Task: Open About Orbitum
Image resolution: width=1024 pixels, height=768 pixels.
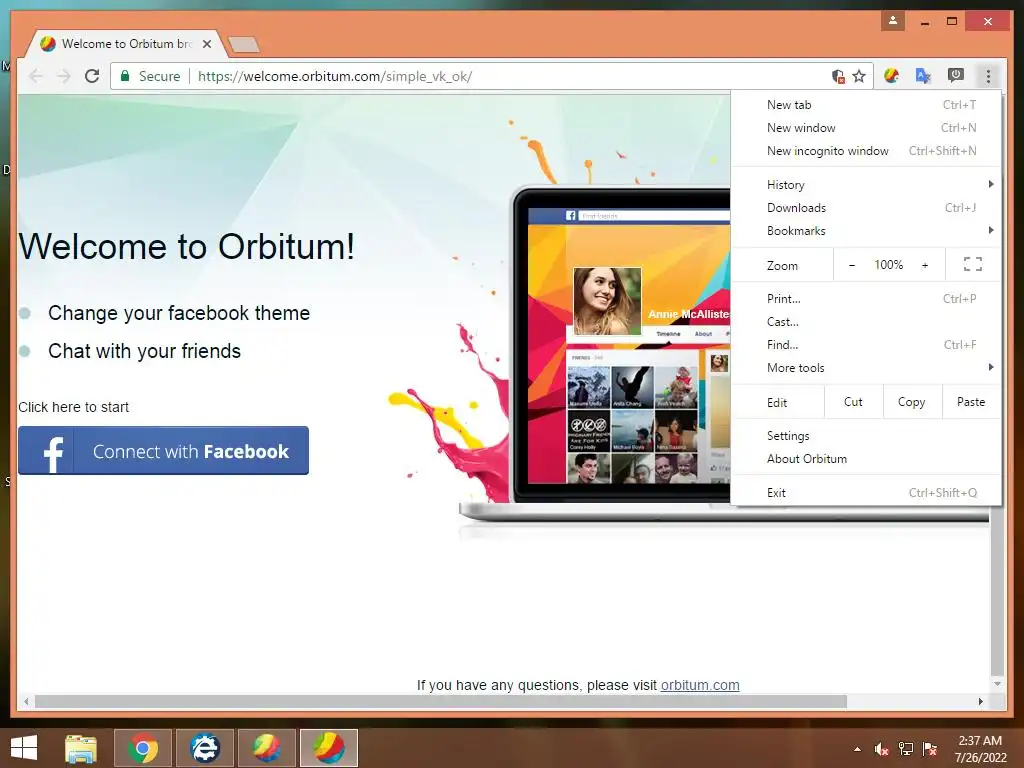Action: (x=866, y=459)
